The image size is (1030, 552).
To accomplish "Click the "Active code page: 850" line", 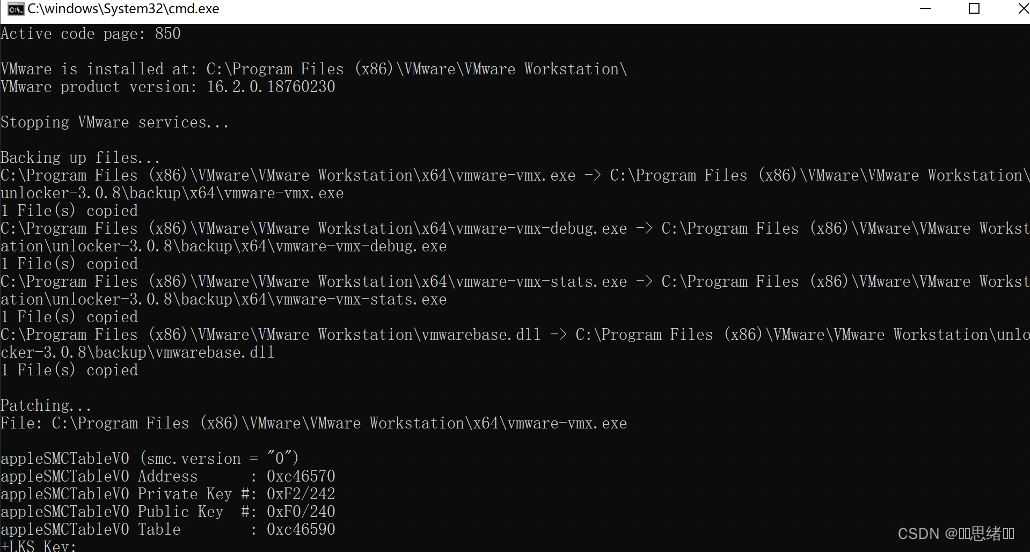I will click(90, 34).
